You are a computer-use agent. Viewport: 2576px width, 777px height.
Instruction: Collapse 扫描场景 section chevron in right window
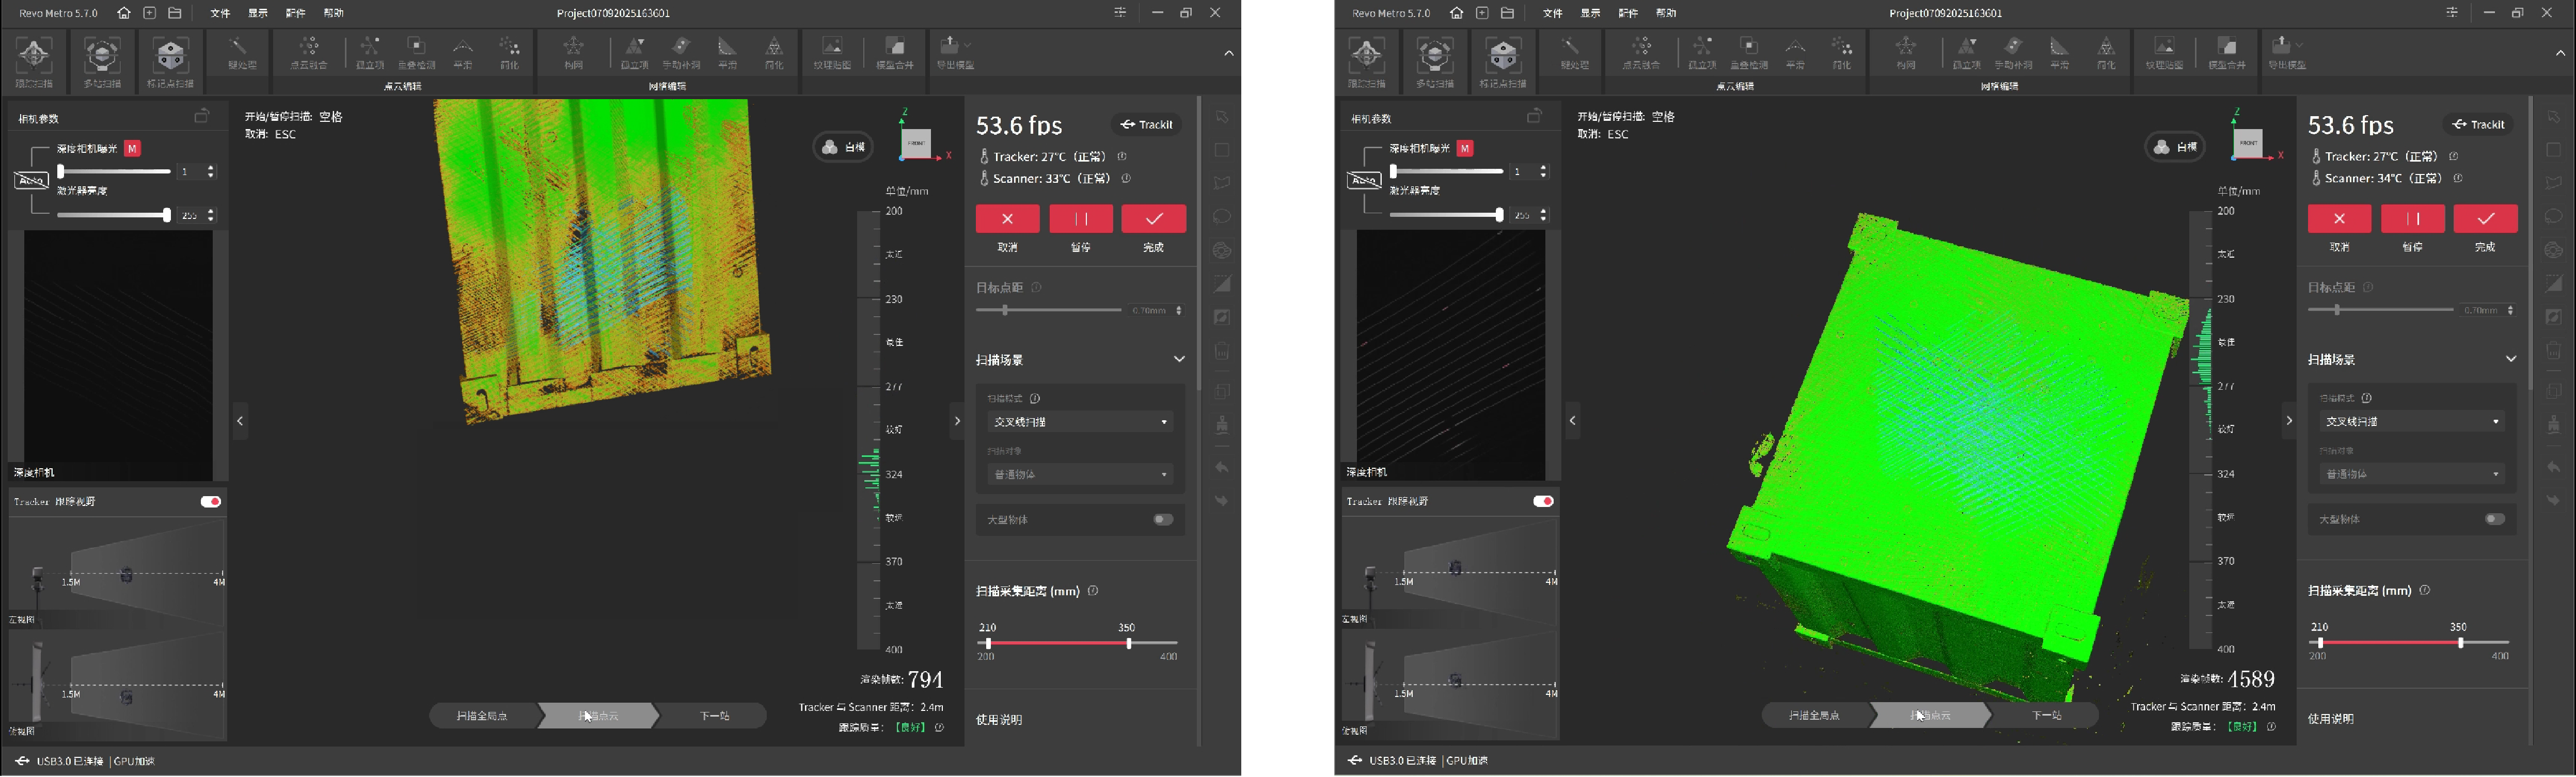click(2510, 359)
